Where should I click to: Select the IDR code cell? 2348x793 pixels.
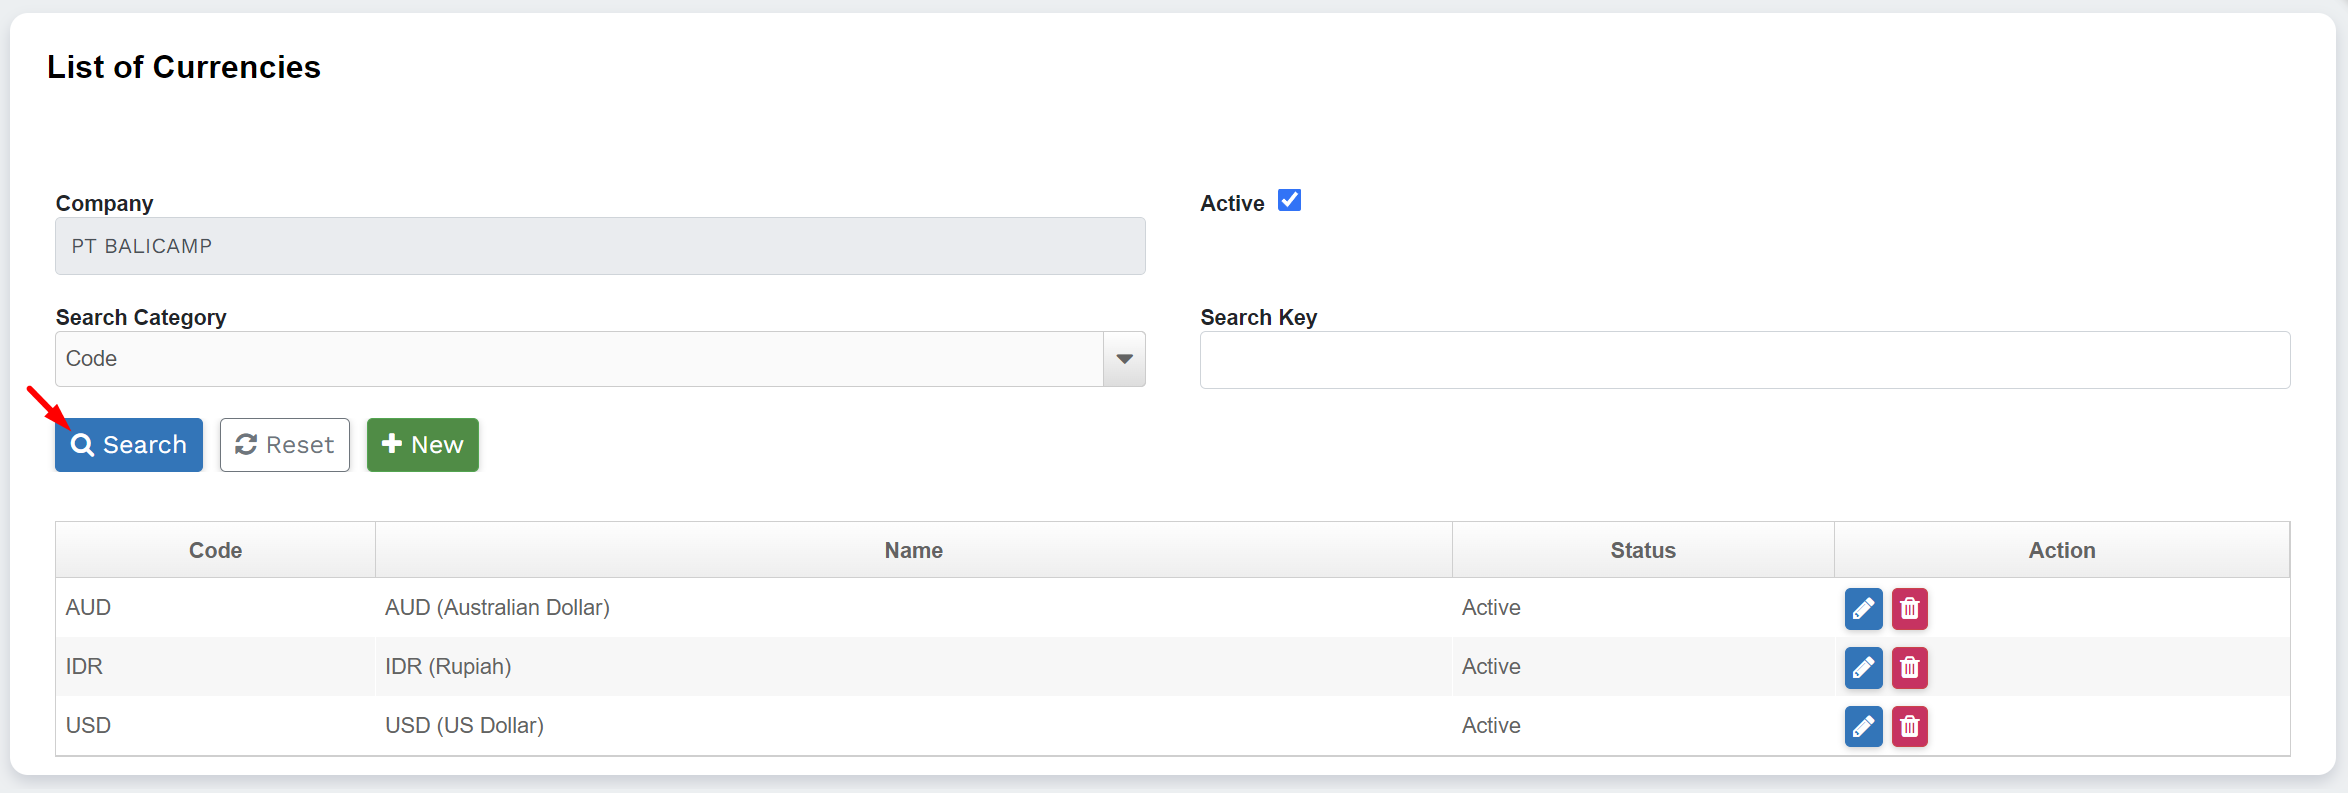coord(85,667)
